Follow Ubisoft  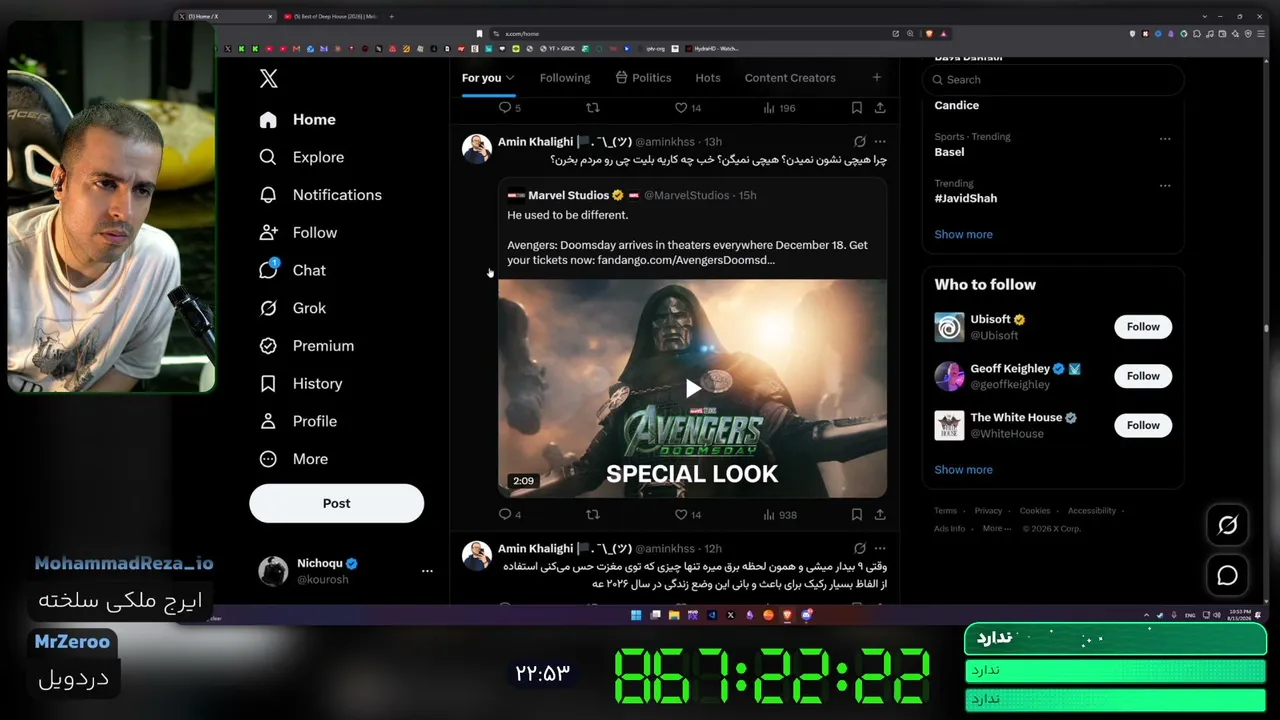click(x=1143, y=327)
